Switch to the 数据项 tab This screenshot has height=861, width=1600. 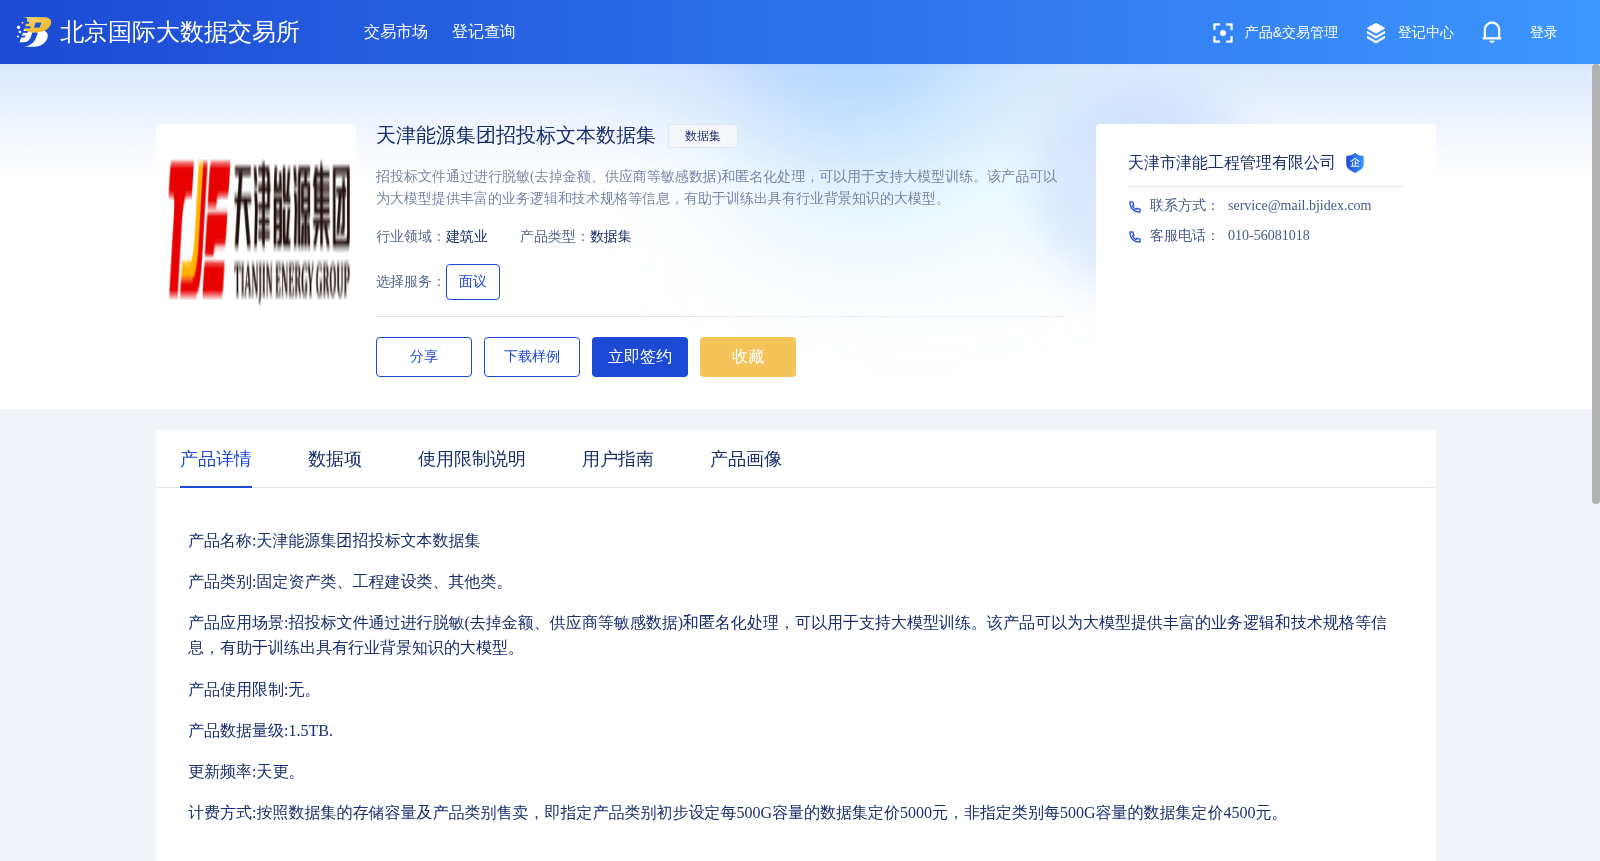(x=335, y=459)
